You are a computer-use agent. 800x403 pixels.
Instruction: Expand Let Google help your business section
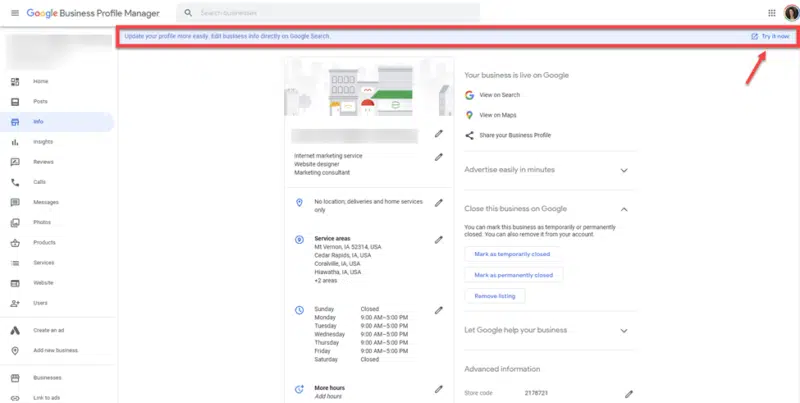[x=624, y=330]
